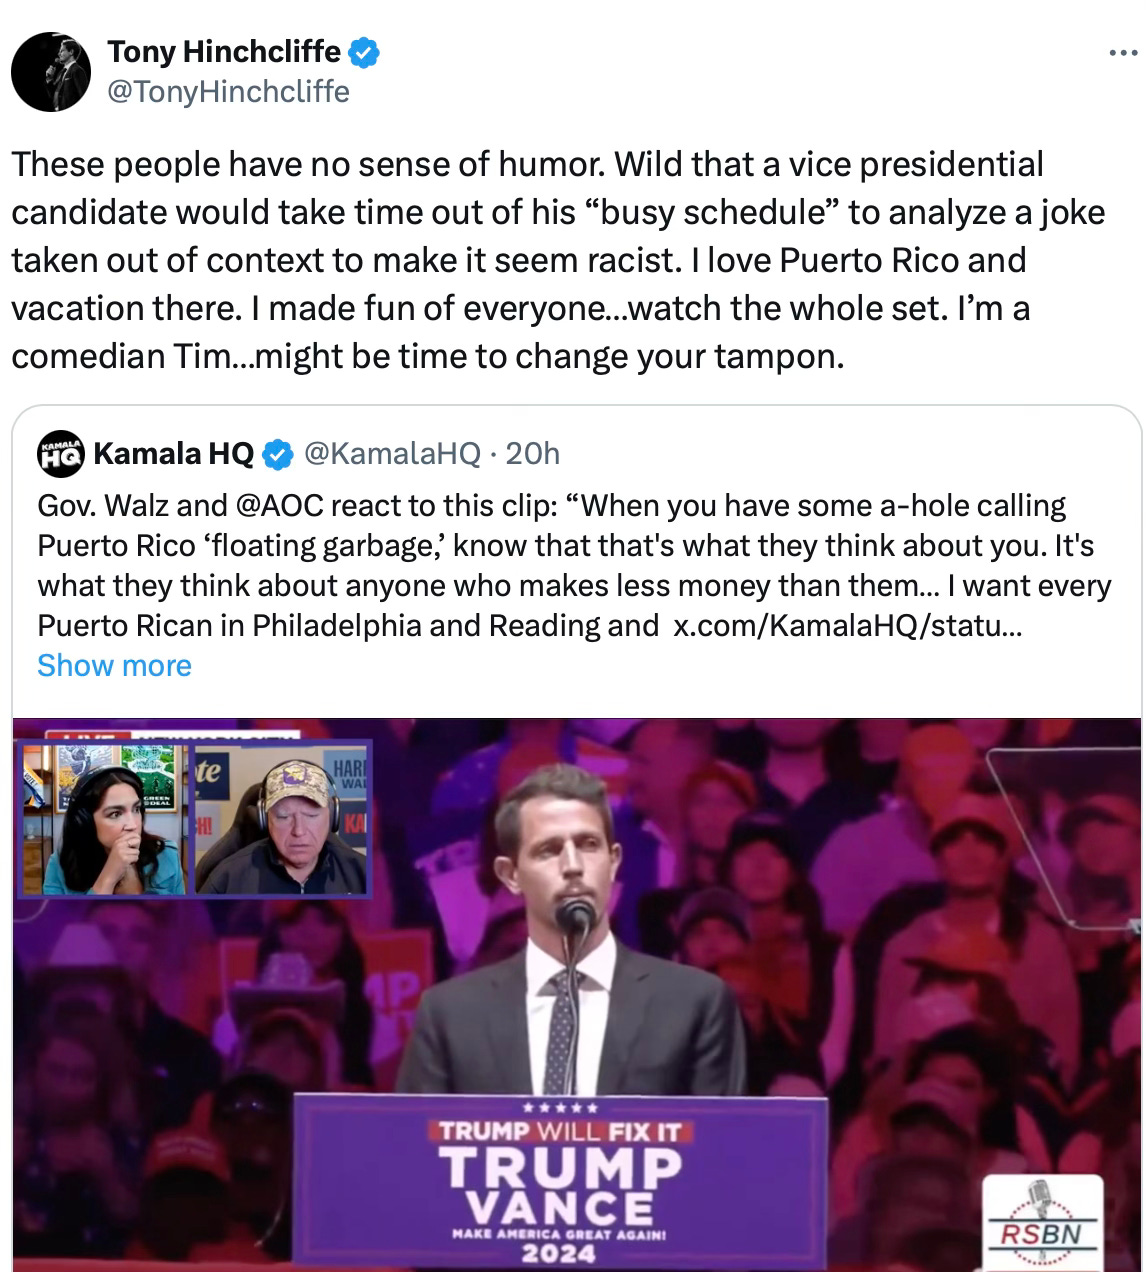Click the Walz reaction inset with headphones

pos(281,819)
